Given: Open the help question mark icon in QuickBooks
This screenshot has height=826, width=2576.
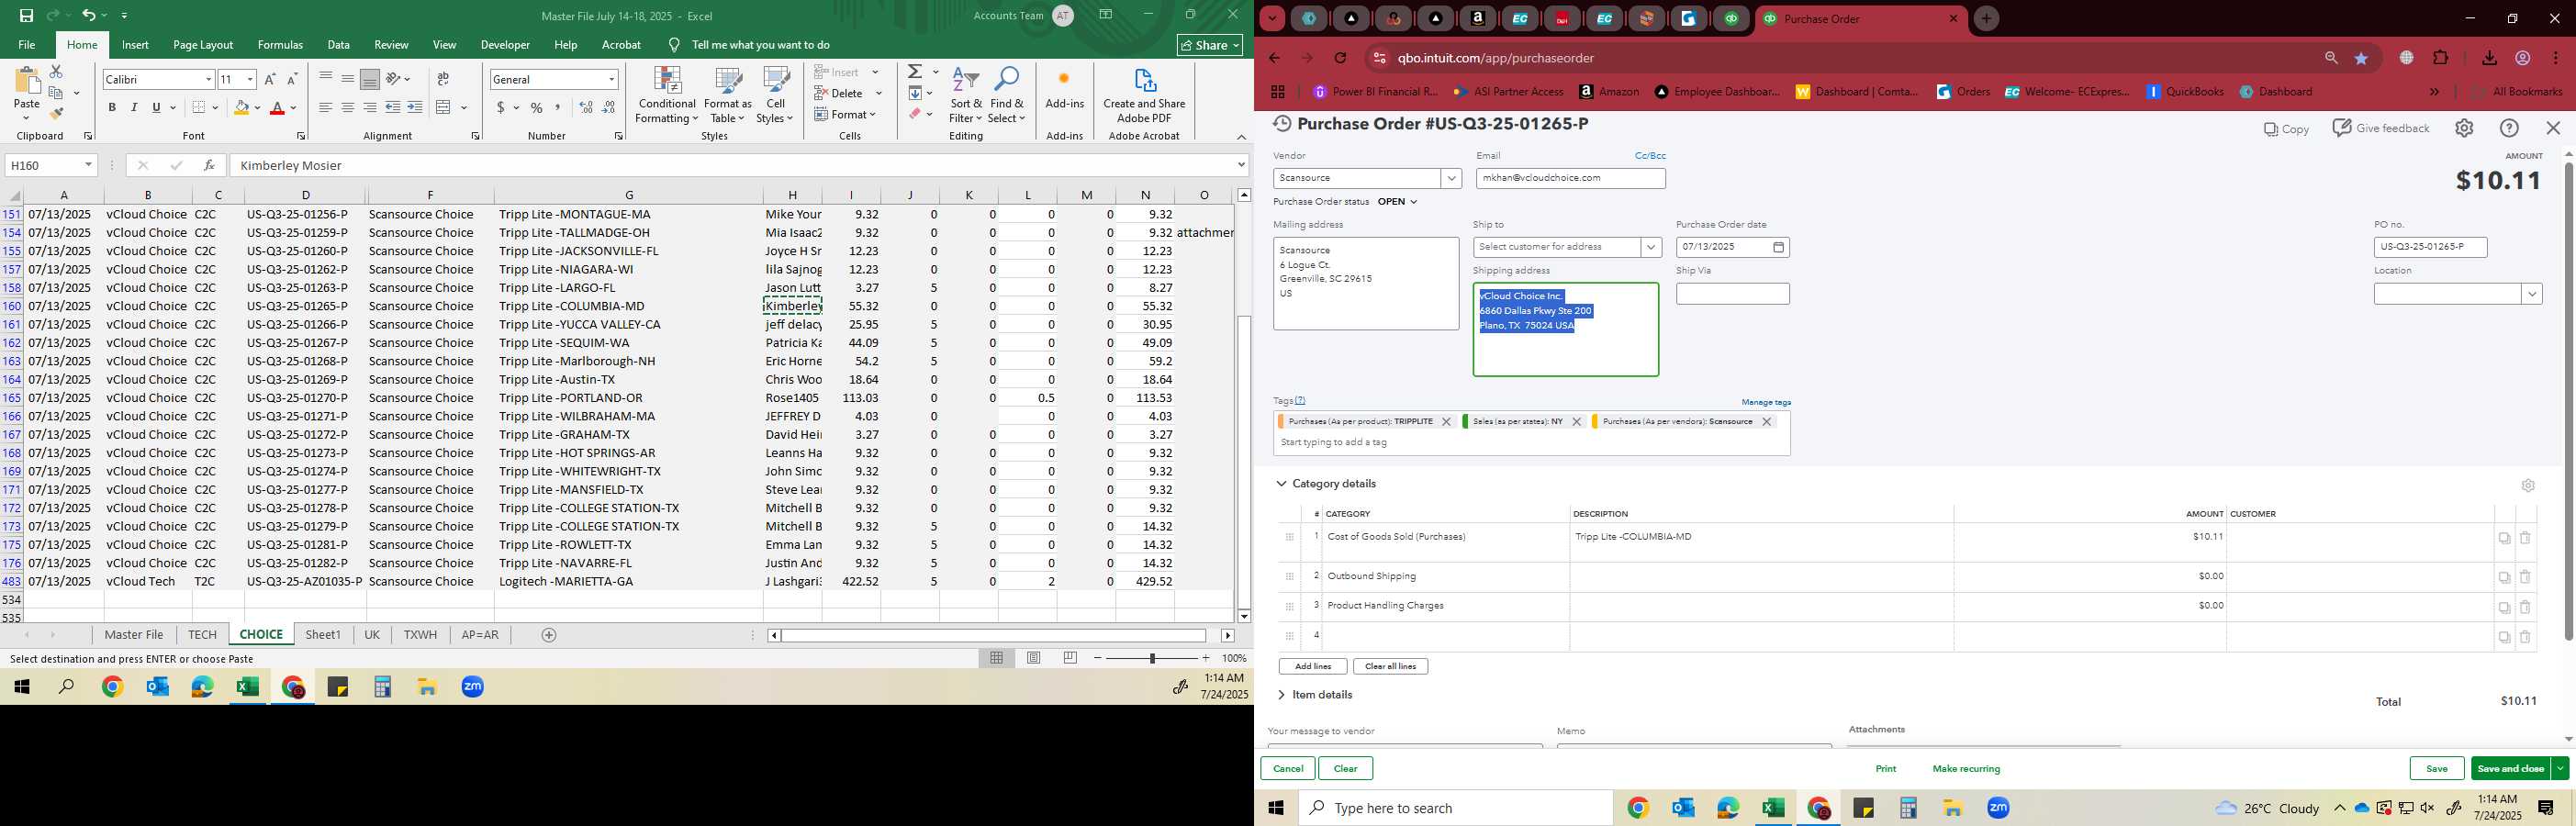Looking at the screenshot, I should (x=2509, y=128).
